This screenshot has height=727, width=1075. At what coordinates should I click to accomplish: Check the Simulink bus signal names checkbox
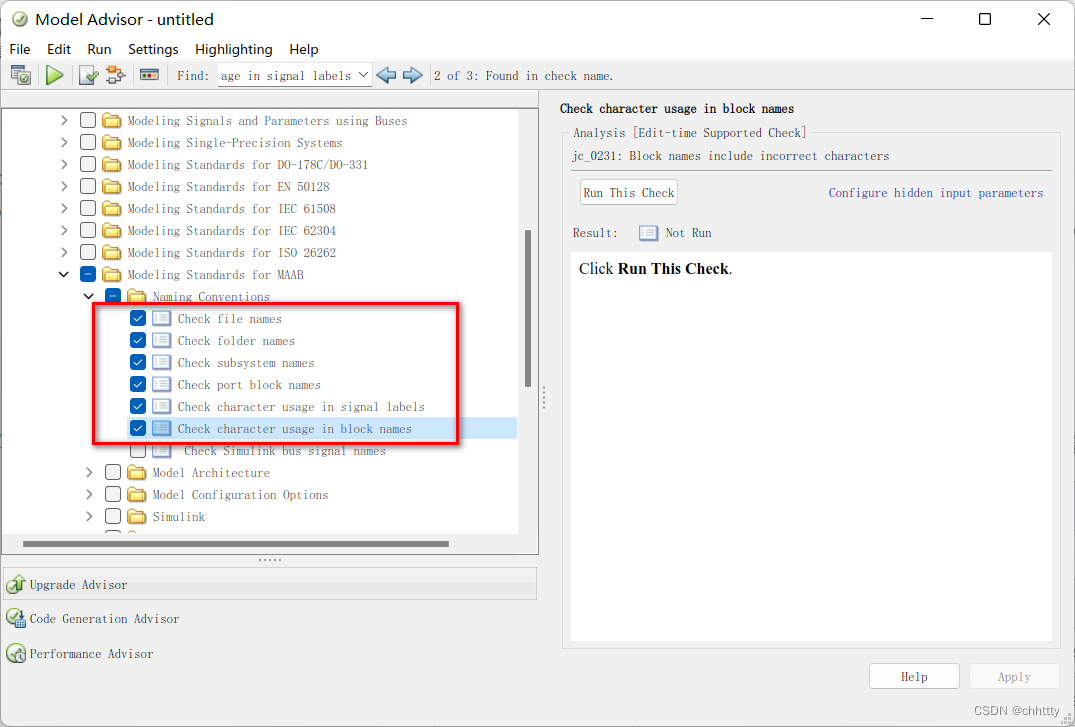point(138,451)
